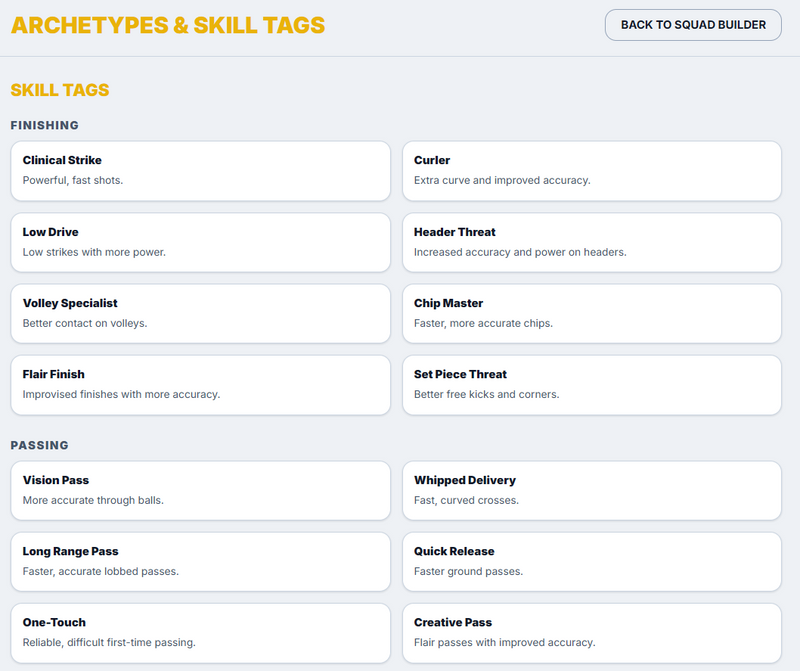
Task: Open the Curler skill tag card
Action: tap(592, 171)
